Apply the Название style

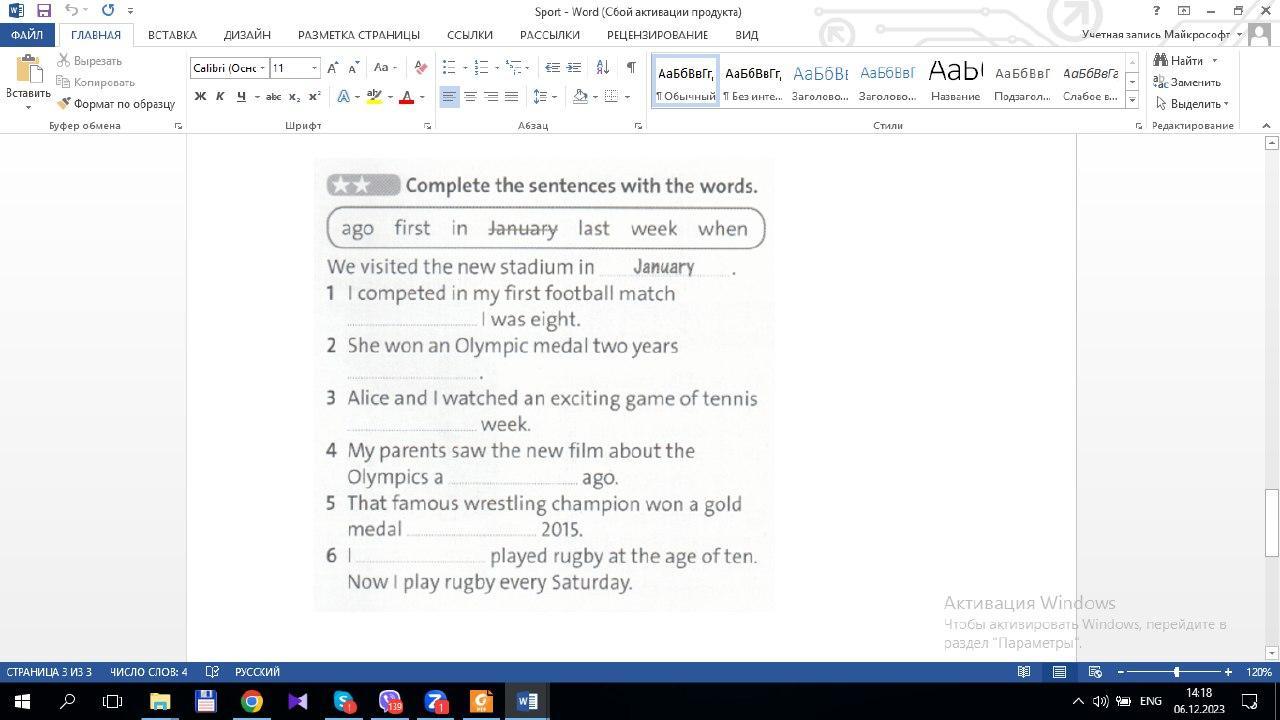tap(955, 80)
